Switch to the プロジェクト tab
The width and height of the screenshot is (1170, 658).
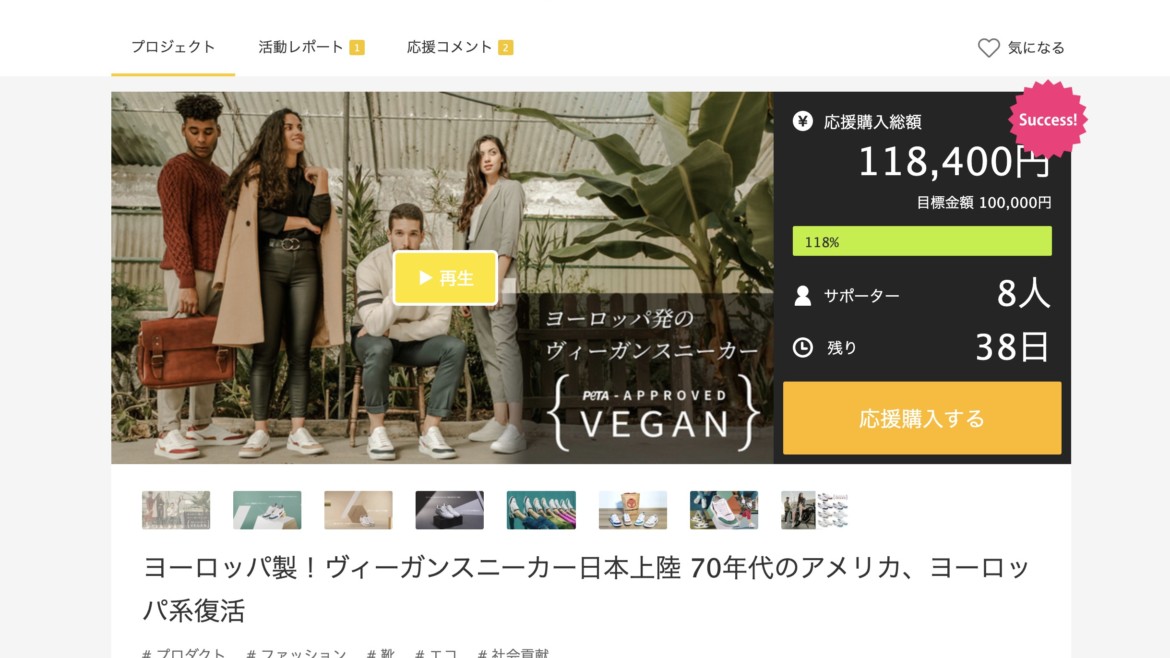coord(173,47)
